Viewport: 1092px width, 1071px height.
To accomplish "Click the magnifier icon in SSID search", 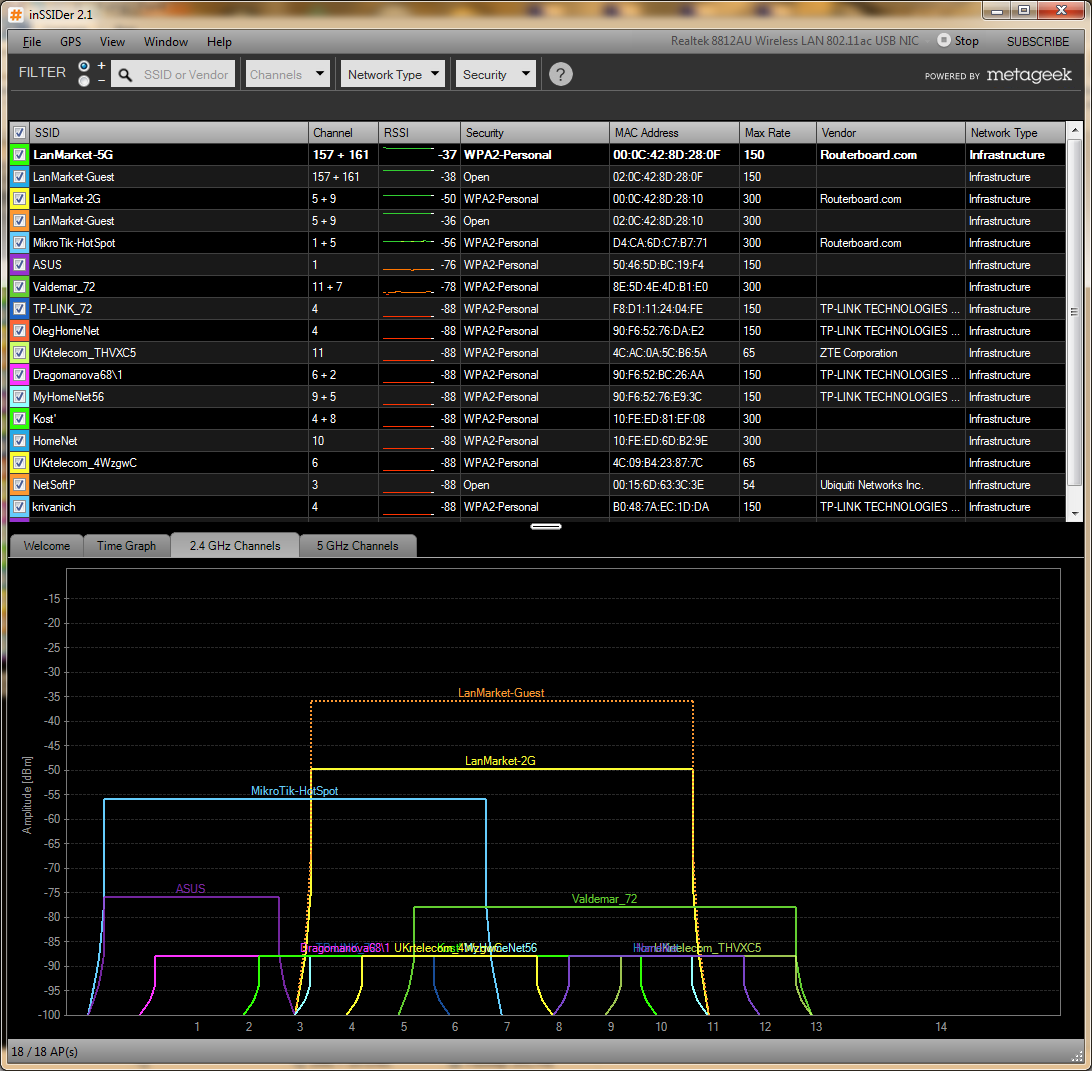I will (126, 75).
